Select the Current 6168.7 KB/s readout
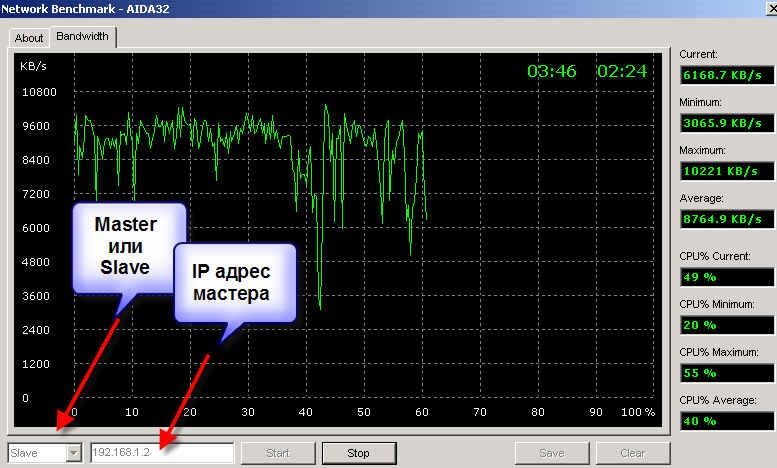The image size is (777, 468). [725, 75]
